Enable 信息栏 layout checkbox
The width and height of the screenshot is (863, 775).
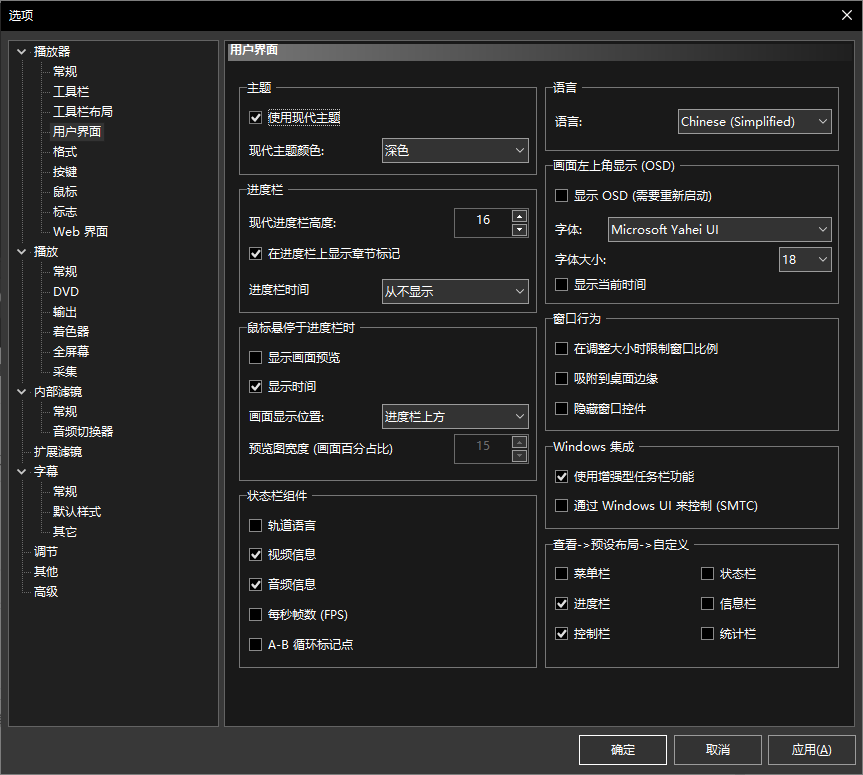pos(708,604)
